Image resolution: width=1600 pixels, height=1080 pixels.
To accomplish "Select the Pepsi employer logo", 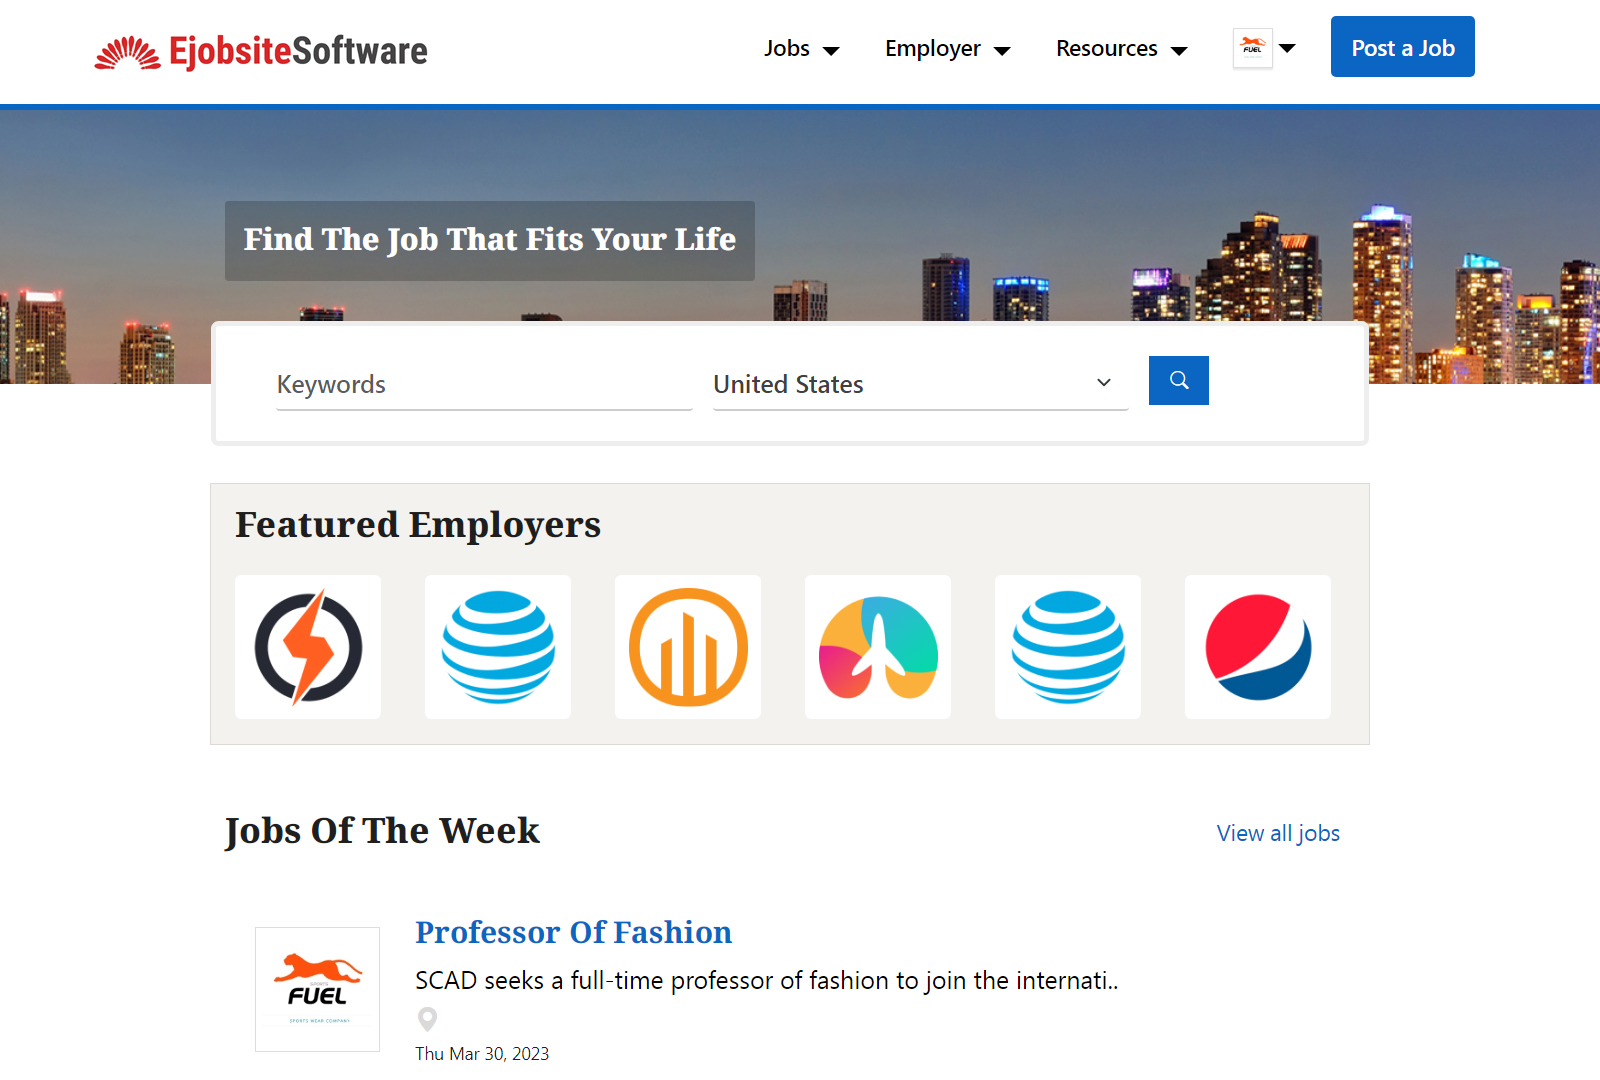I will (1258, 647).
